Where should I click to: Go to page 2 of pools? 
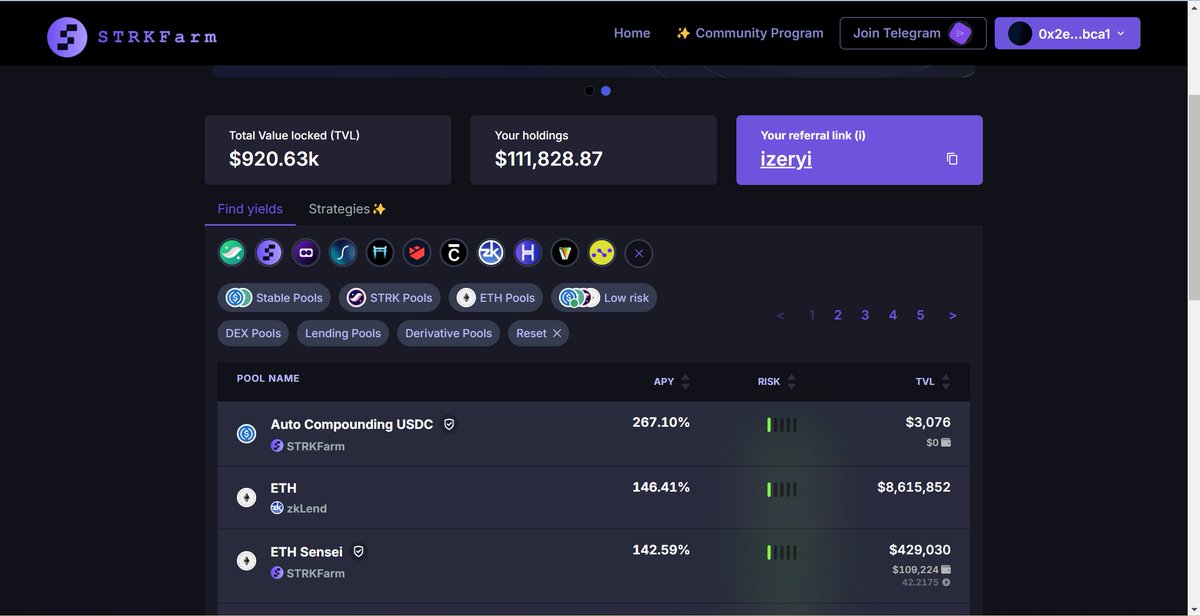click(x=838, y=315)
